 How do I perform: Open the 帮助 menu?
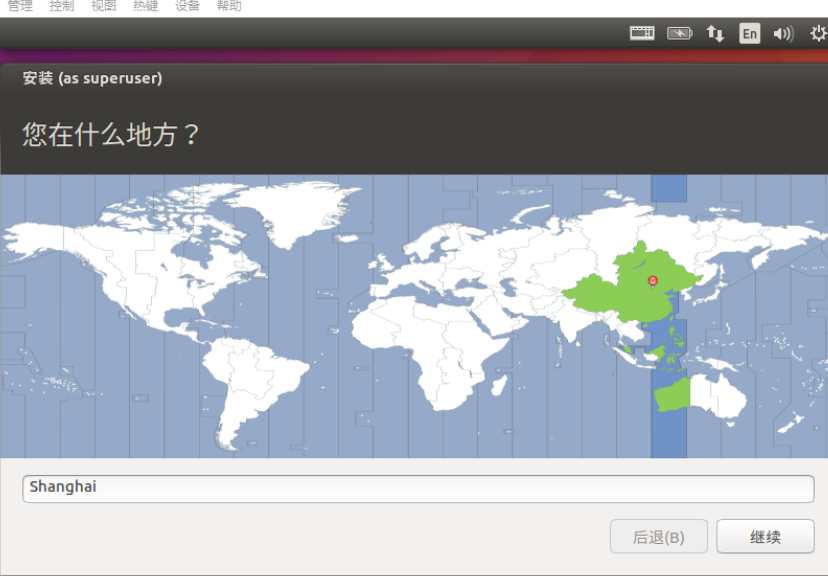point(229,6)
